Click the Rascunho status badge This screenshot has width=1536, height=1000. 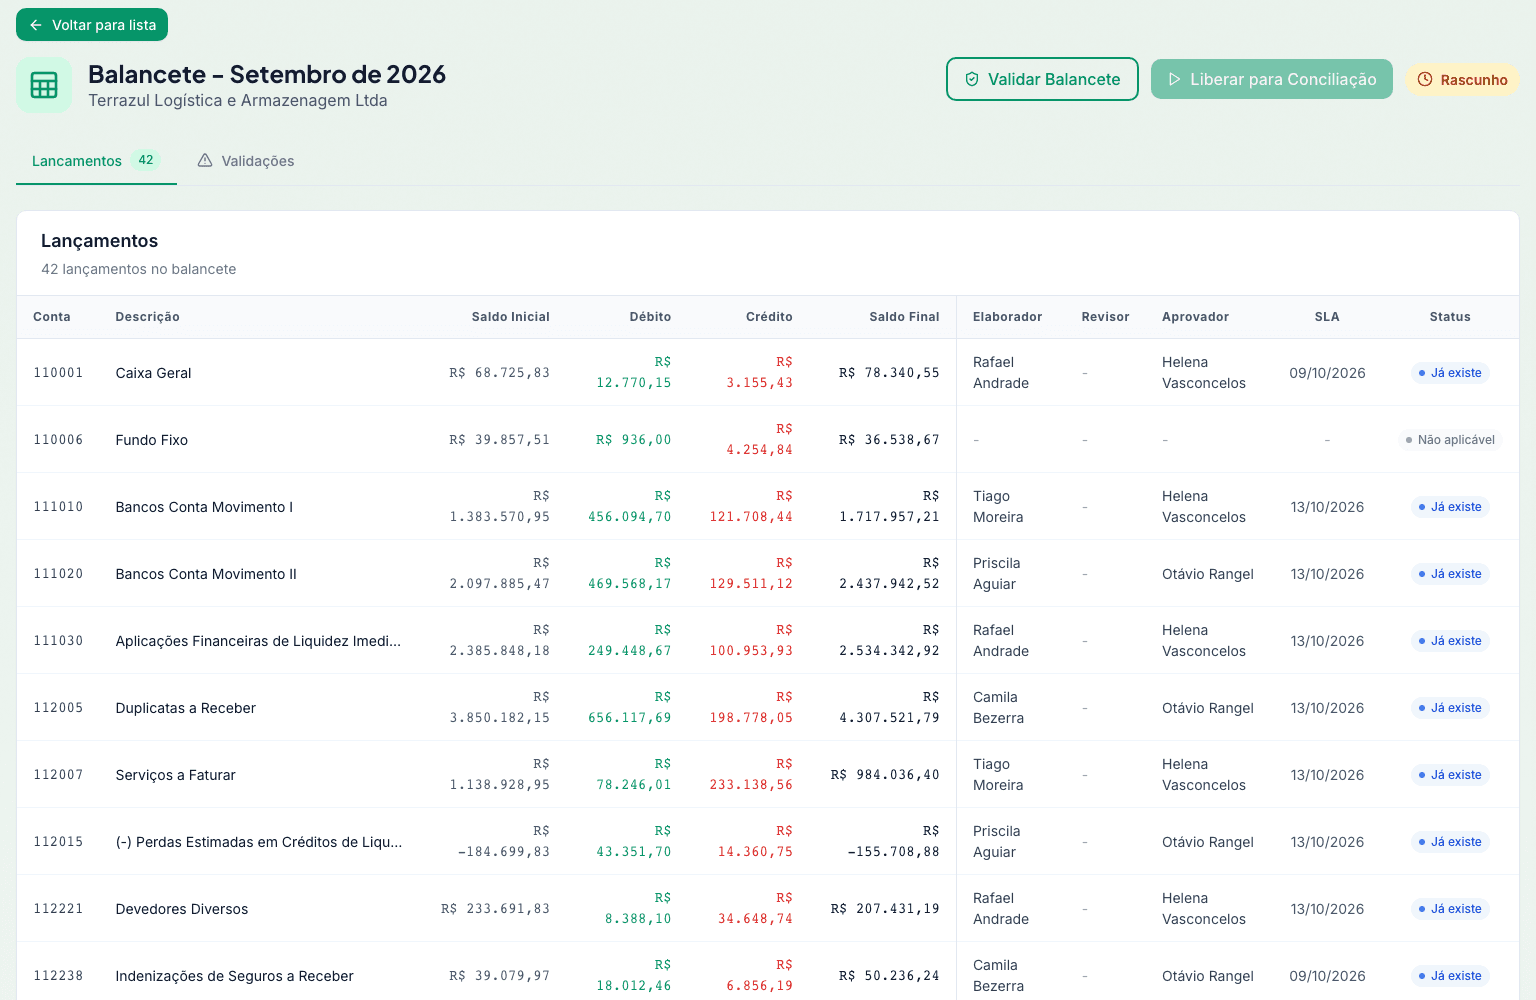point(1463,79)
